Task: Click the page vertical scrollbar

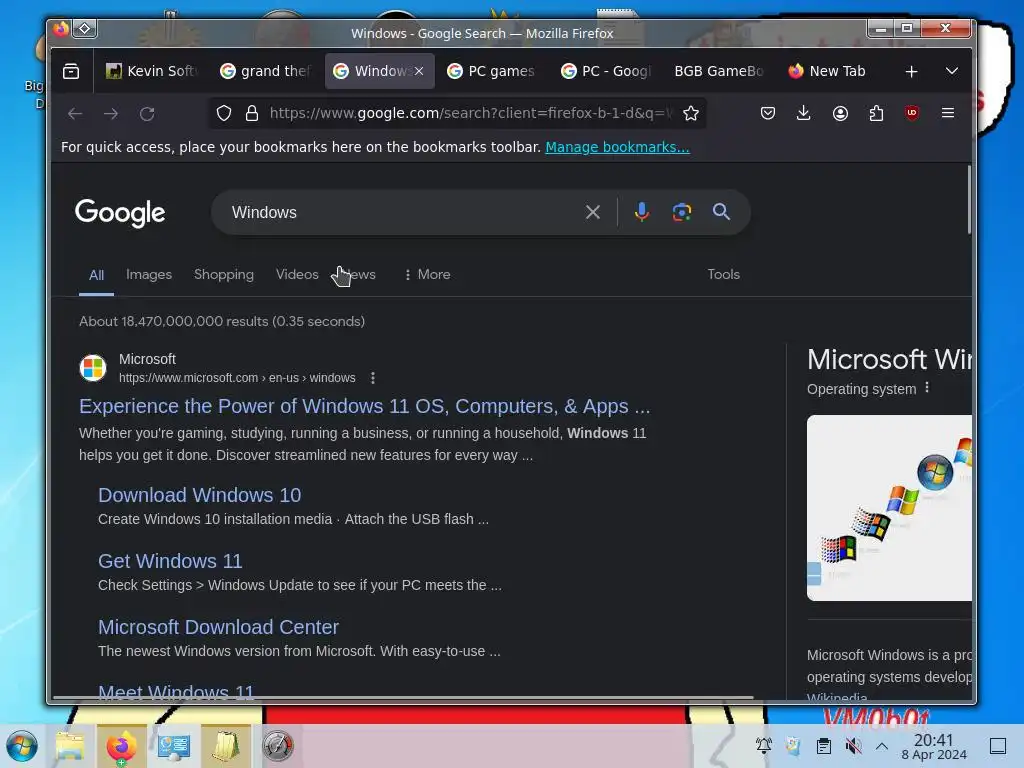Action: 969,200
